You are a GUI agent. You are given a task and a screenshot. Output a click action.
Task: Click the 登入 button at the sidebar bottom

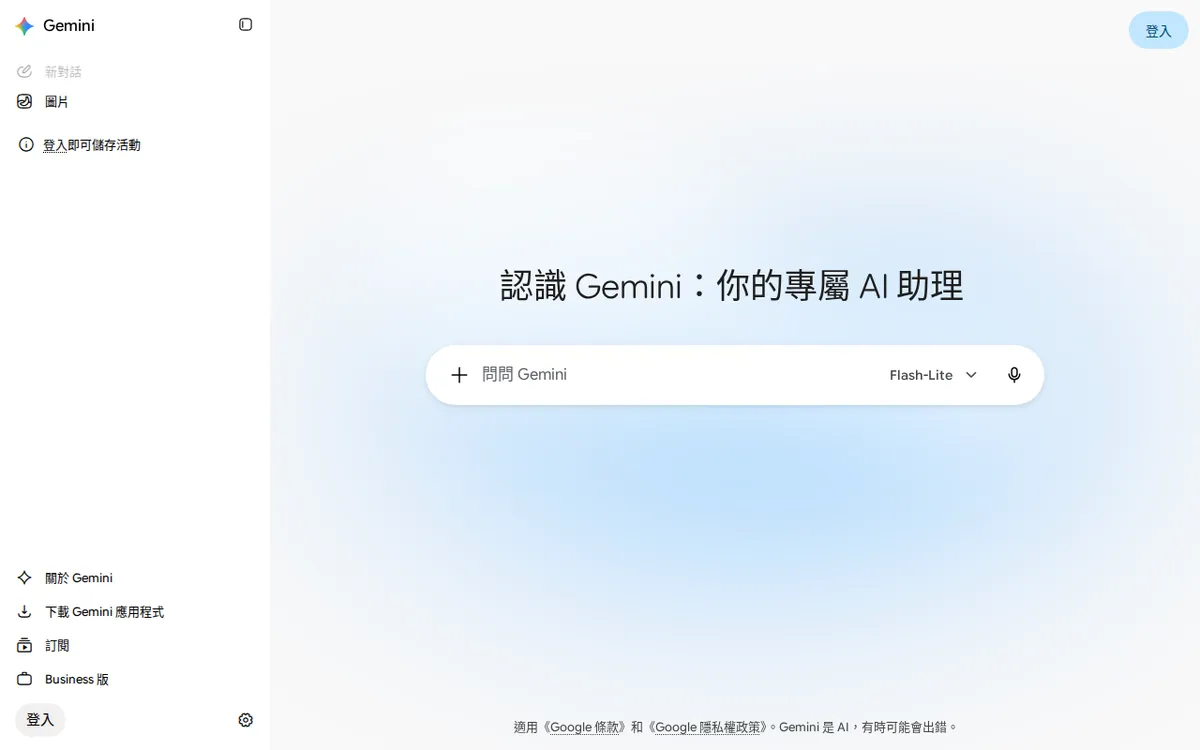click(x=40, y=720)
